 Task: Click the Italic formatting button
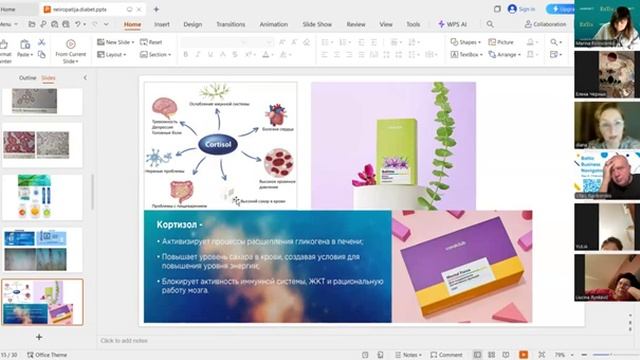pos(198,54)
